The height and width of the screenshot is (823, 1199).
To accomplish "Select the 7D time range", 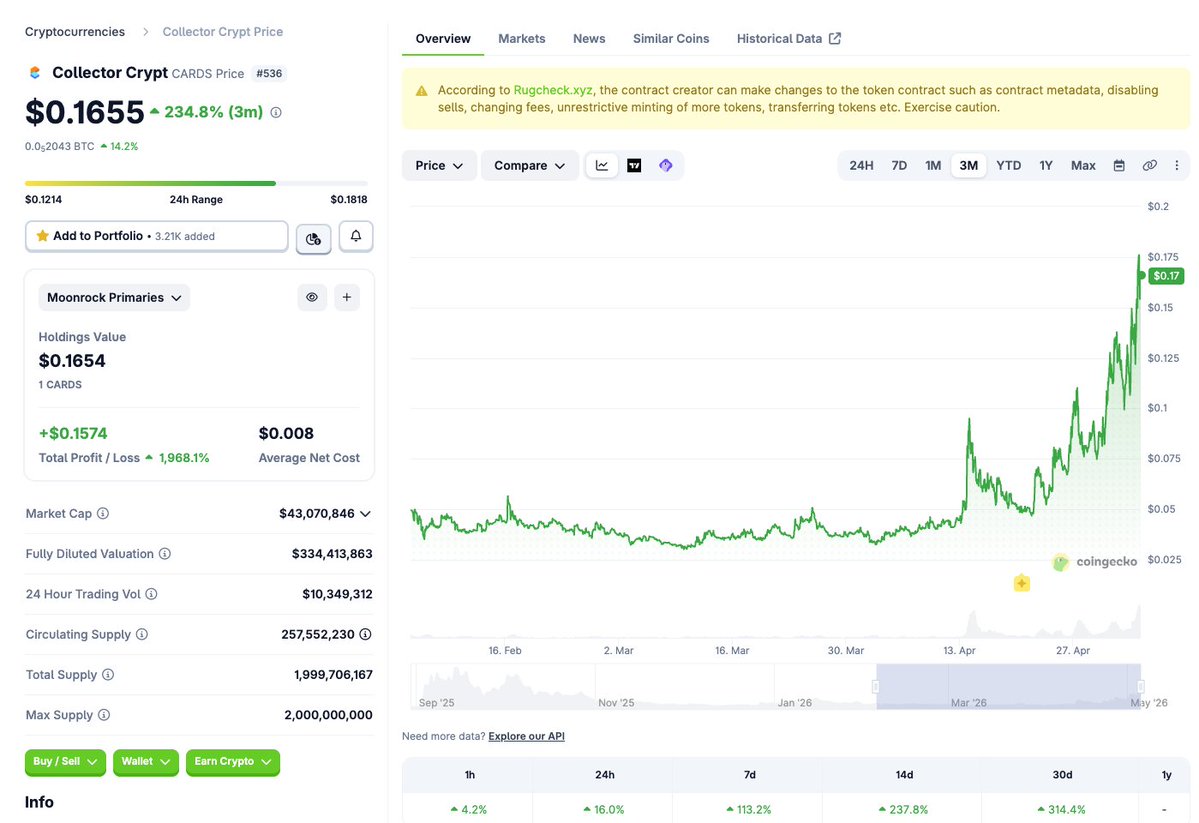I will point(899,165).
